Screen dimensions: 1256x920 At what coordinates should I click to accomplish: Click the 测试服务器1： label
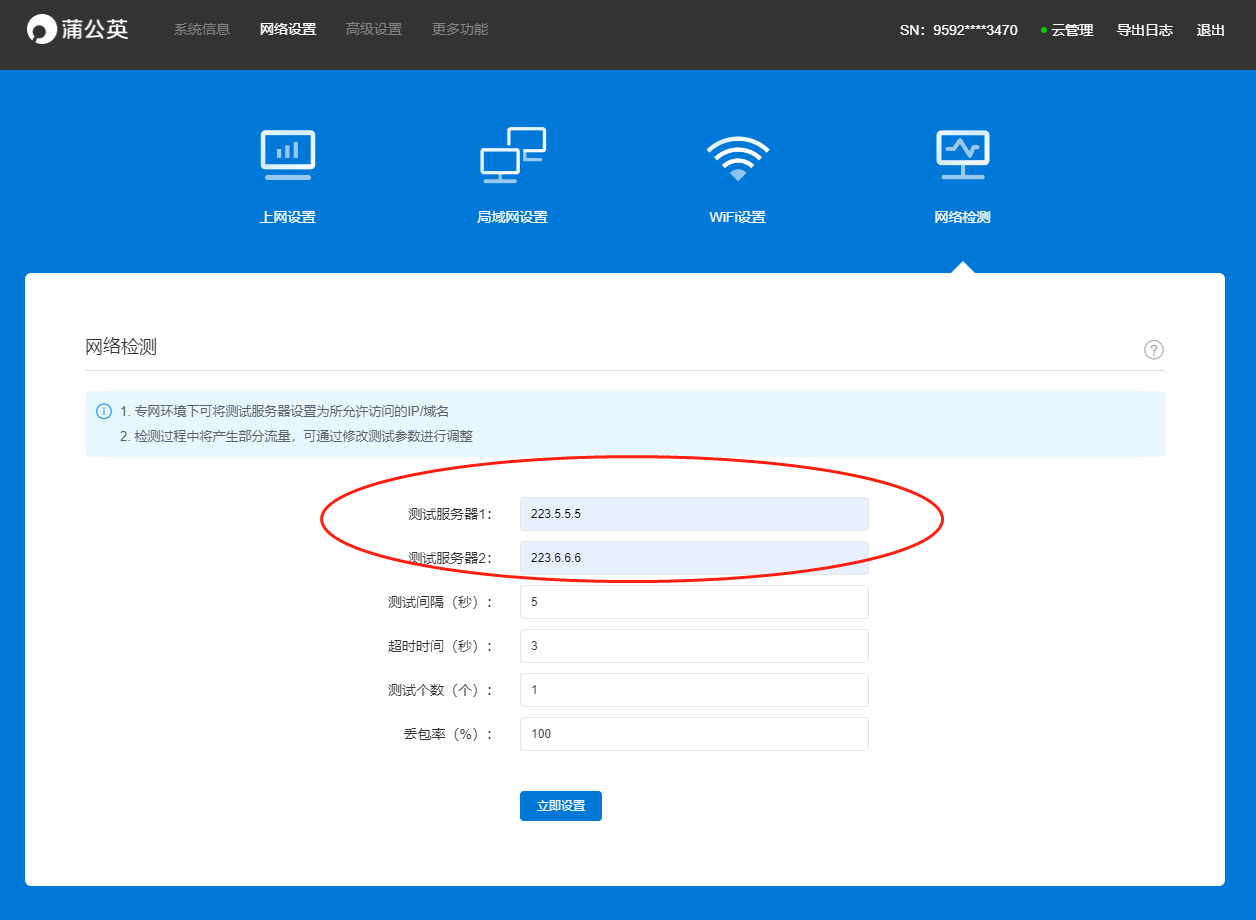(451, 514)
